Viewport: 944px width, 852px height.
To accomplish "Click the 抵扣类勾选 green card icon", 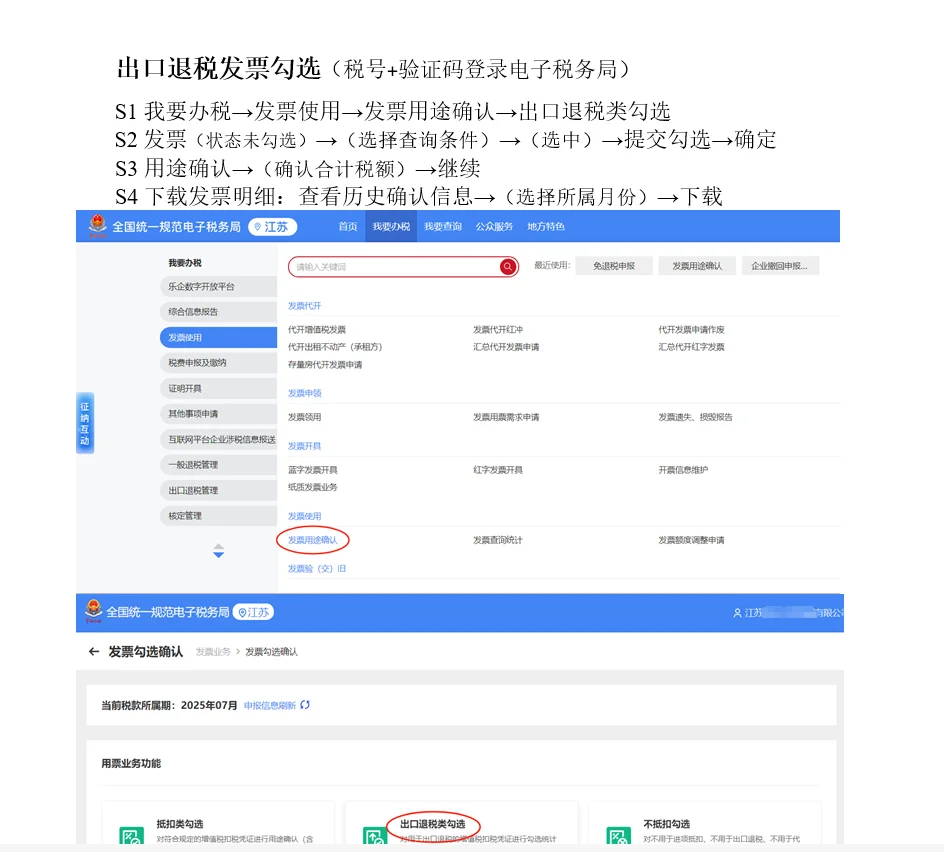I will pos(131,838).
